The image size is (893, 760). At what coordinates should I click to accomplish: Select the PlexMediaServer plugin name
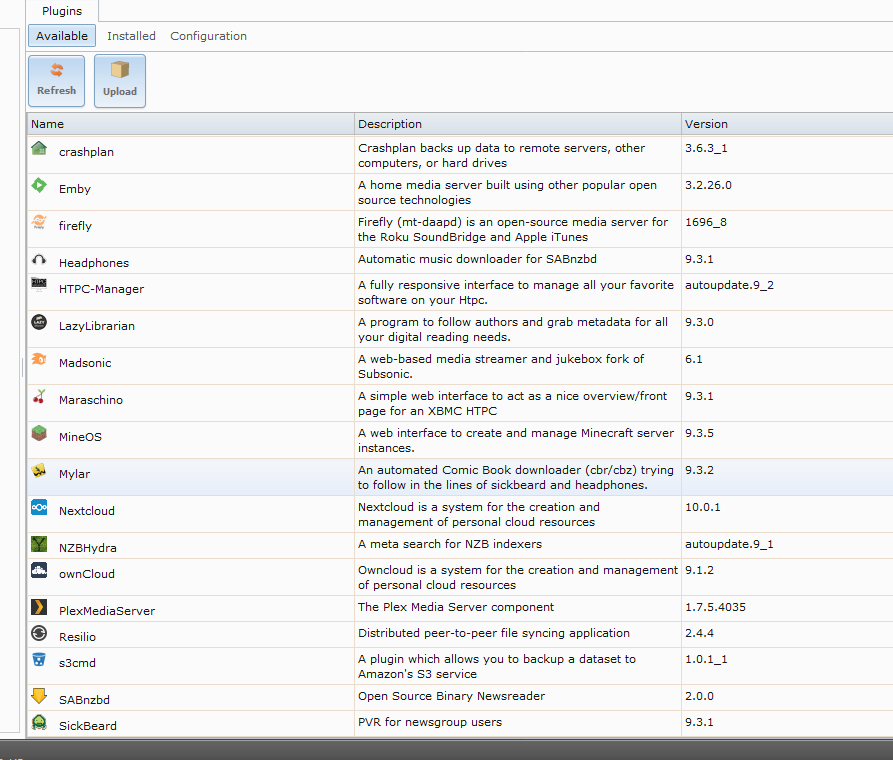tap(107, 611)
